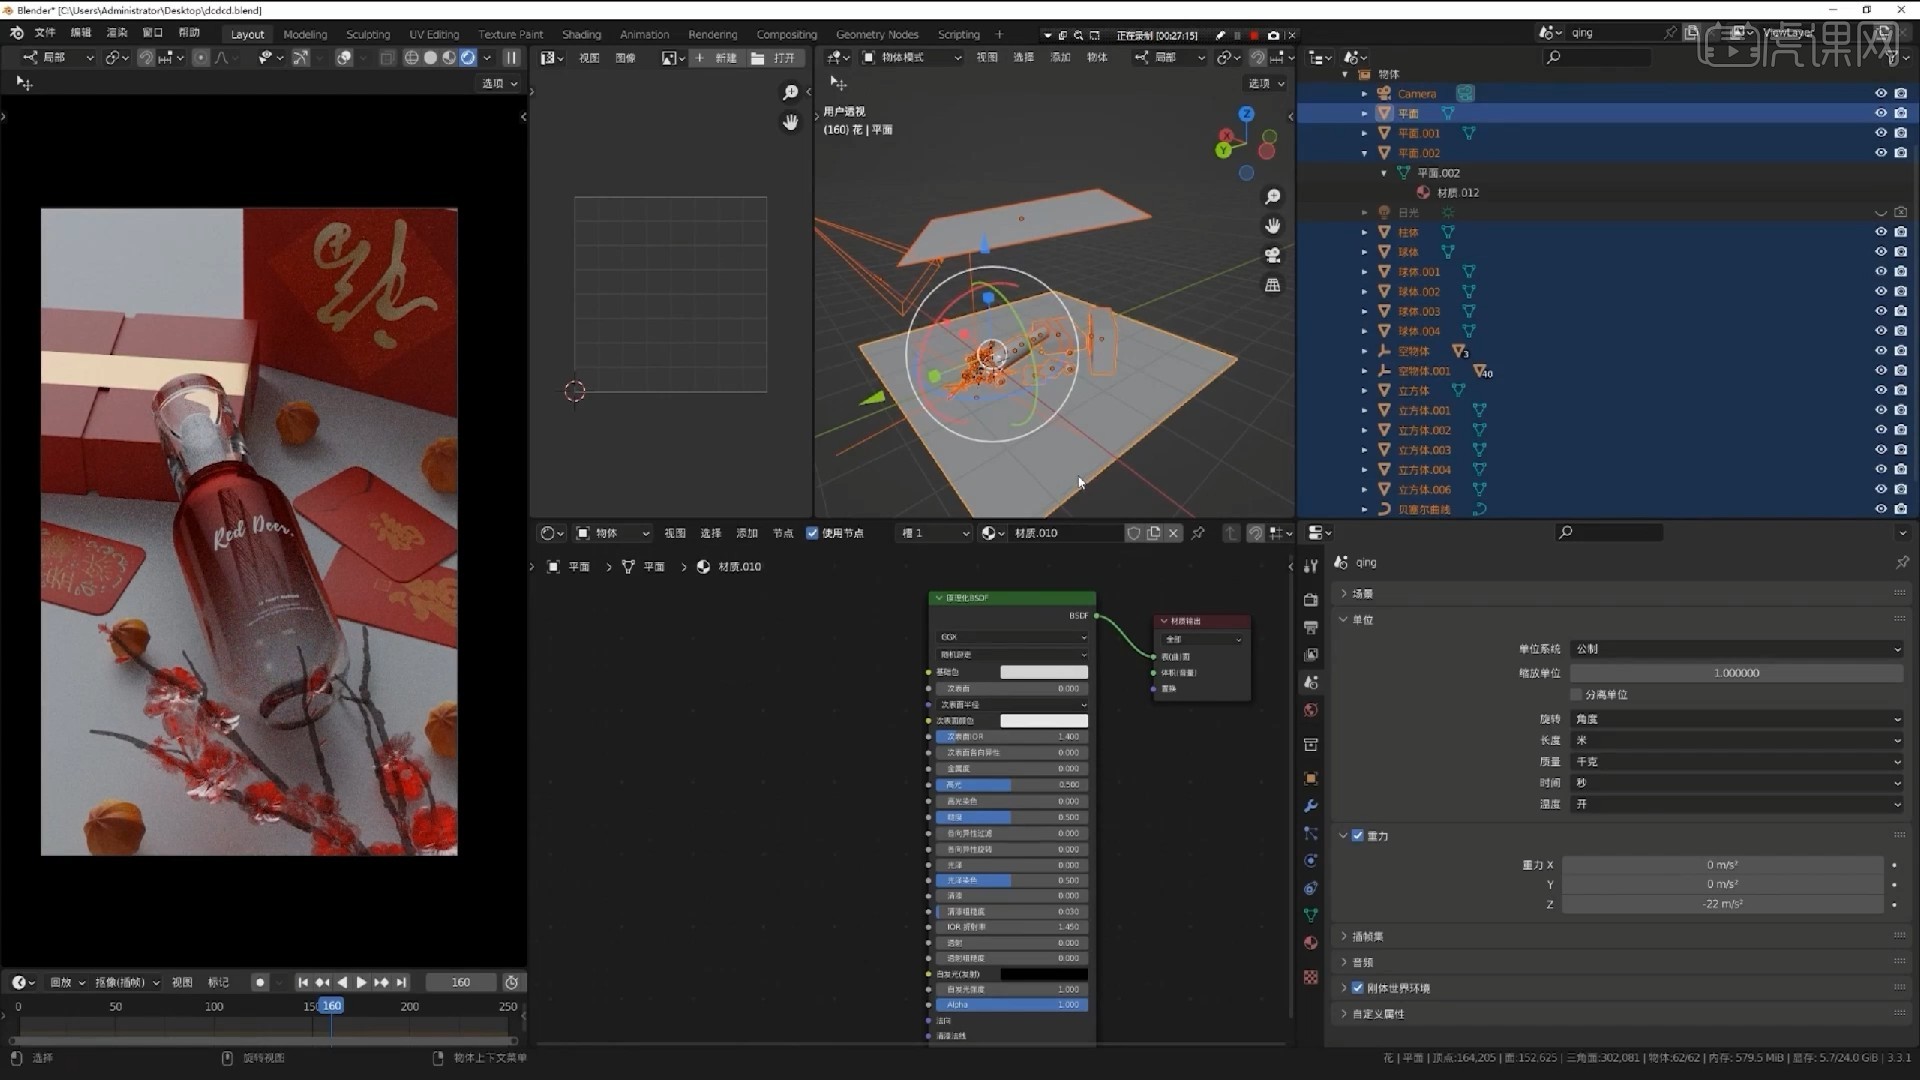Open the Modifier properties wrench icon
1920x1080 pixels.
point(1311,806)
